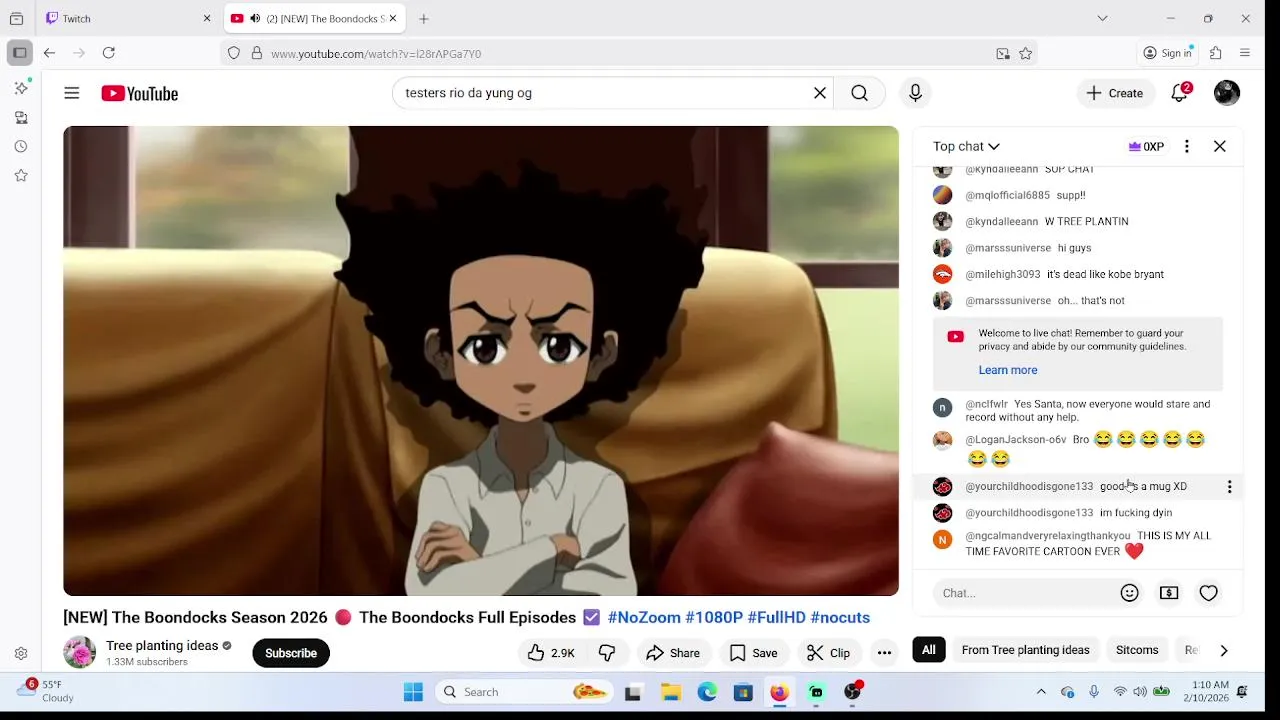Viewport: 1280px width, 720px height.
Task: Open browser sidebar history clock icon
Action: pyautogui.click(x=21, y=146)
